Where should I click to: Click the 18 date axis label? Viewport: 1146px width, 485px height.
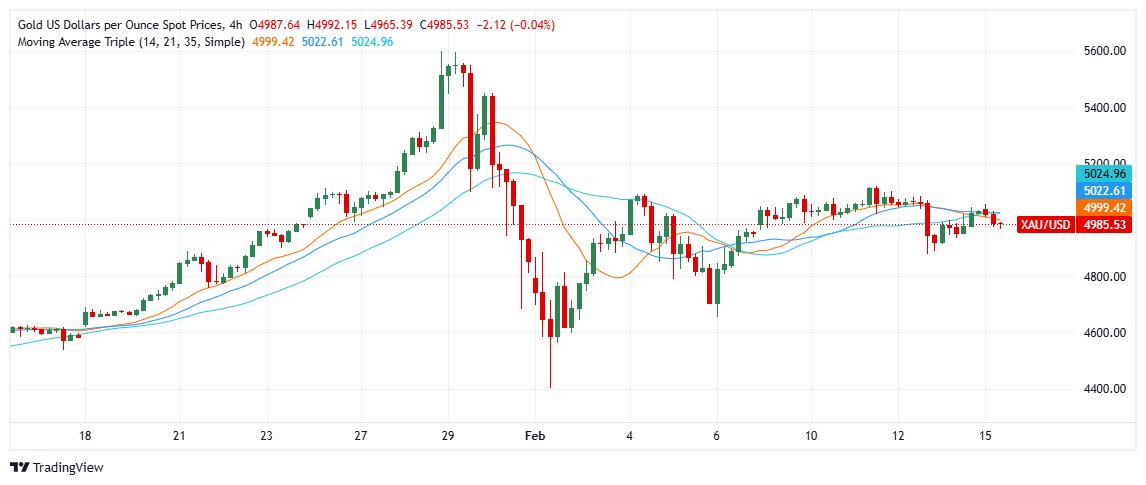(86, 436)
